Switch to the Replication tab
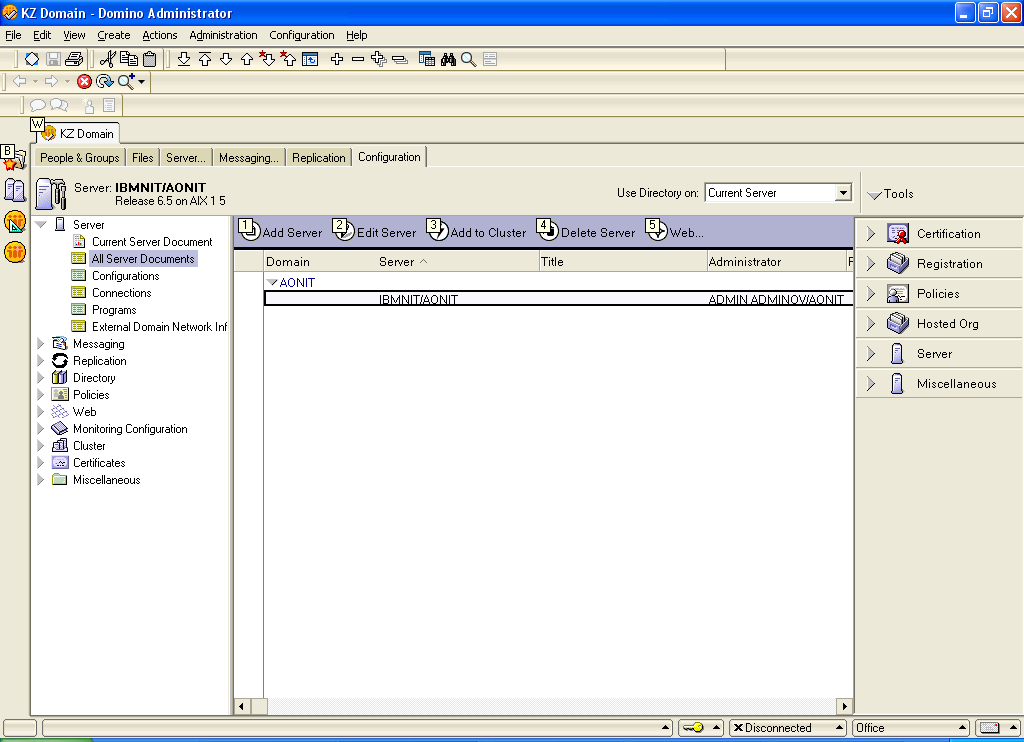The width and height of the screenshot is (1024, 742). tap(319, 157)
